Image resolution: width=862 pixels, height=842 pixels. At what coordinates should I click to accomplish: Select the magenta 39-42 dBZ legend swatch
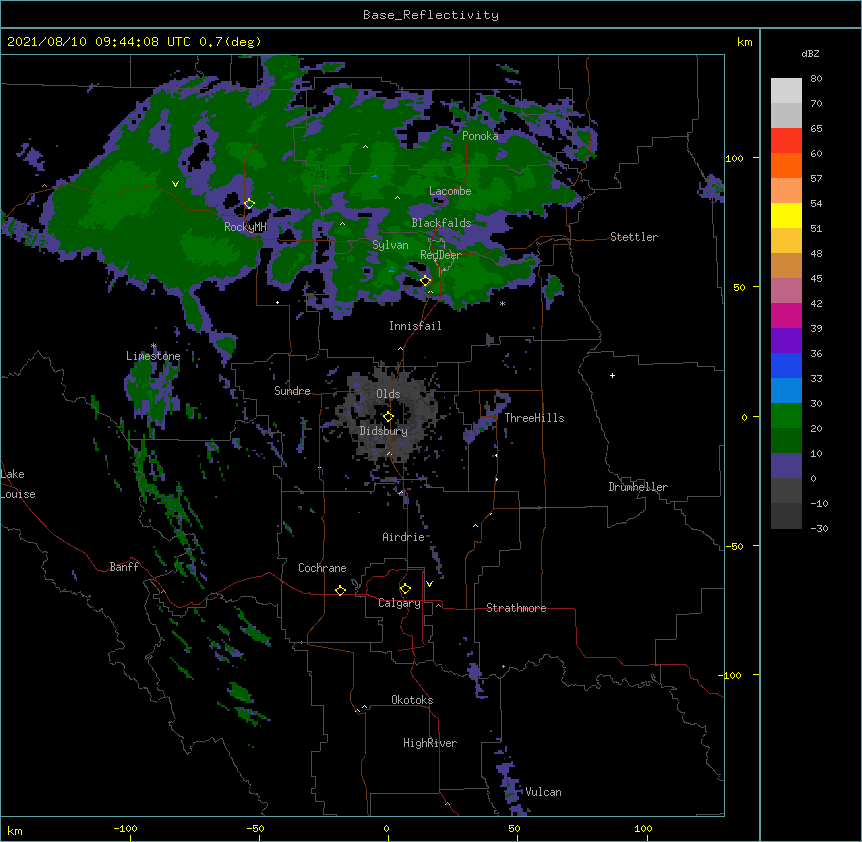click(x=786, y=315)
